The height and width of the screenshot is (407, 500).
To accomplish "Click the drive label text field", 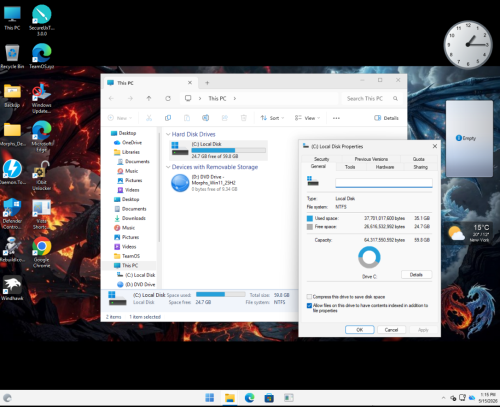I will [384, 183].
